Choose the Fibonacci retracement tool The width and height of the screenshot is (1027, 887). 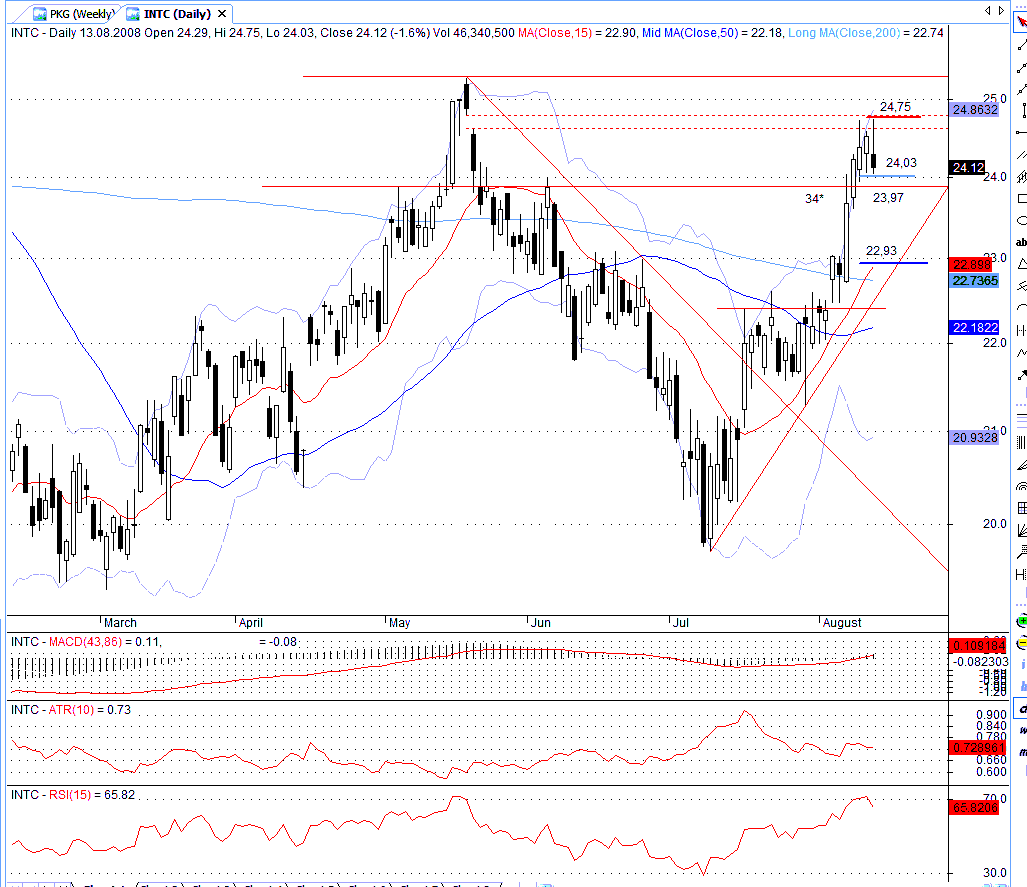pos(1022,419)
